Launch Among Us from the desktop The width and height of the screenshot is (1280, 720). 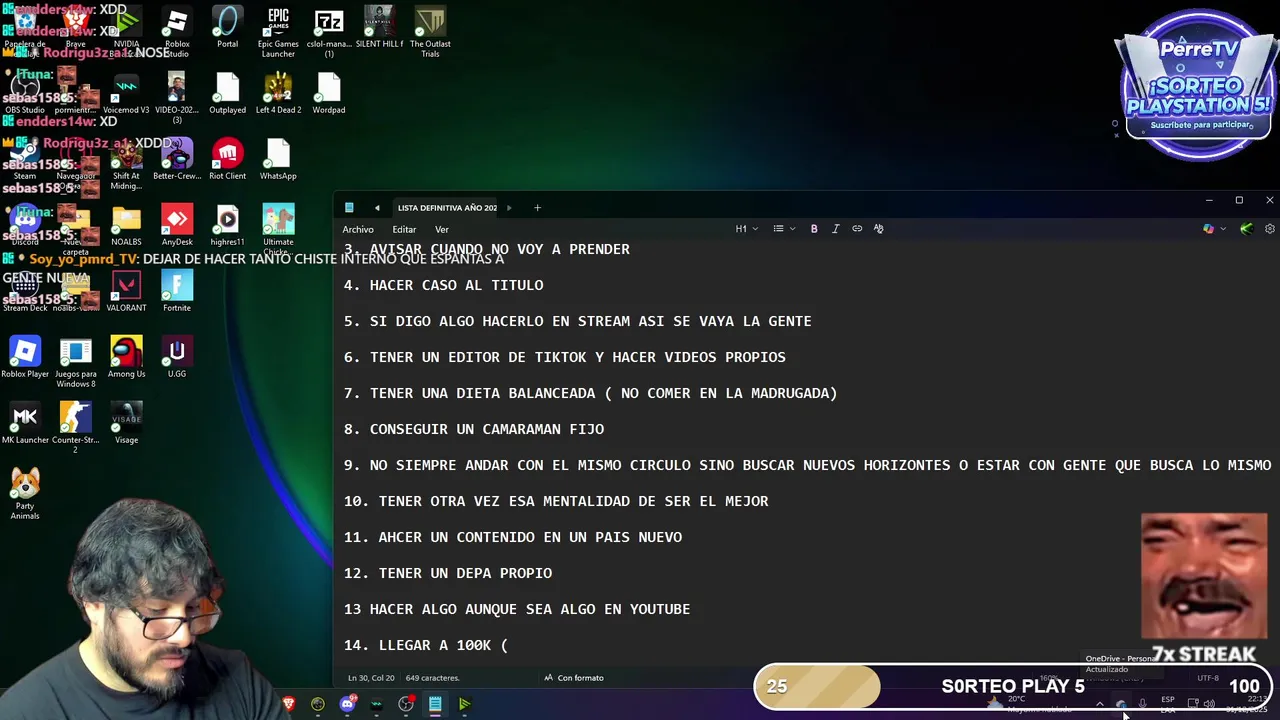click(126, 358)
